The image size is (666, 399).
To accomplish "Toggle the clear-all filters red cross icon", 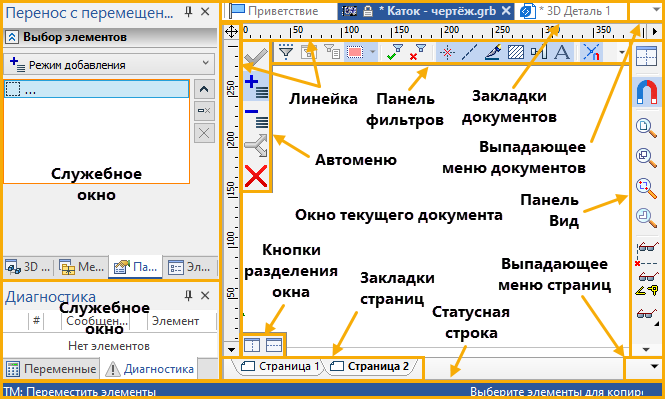I will pos(418,52).
